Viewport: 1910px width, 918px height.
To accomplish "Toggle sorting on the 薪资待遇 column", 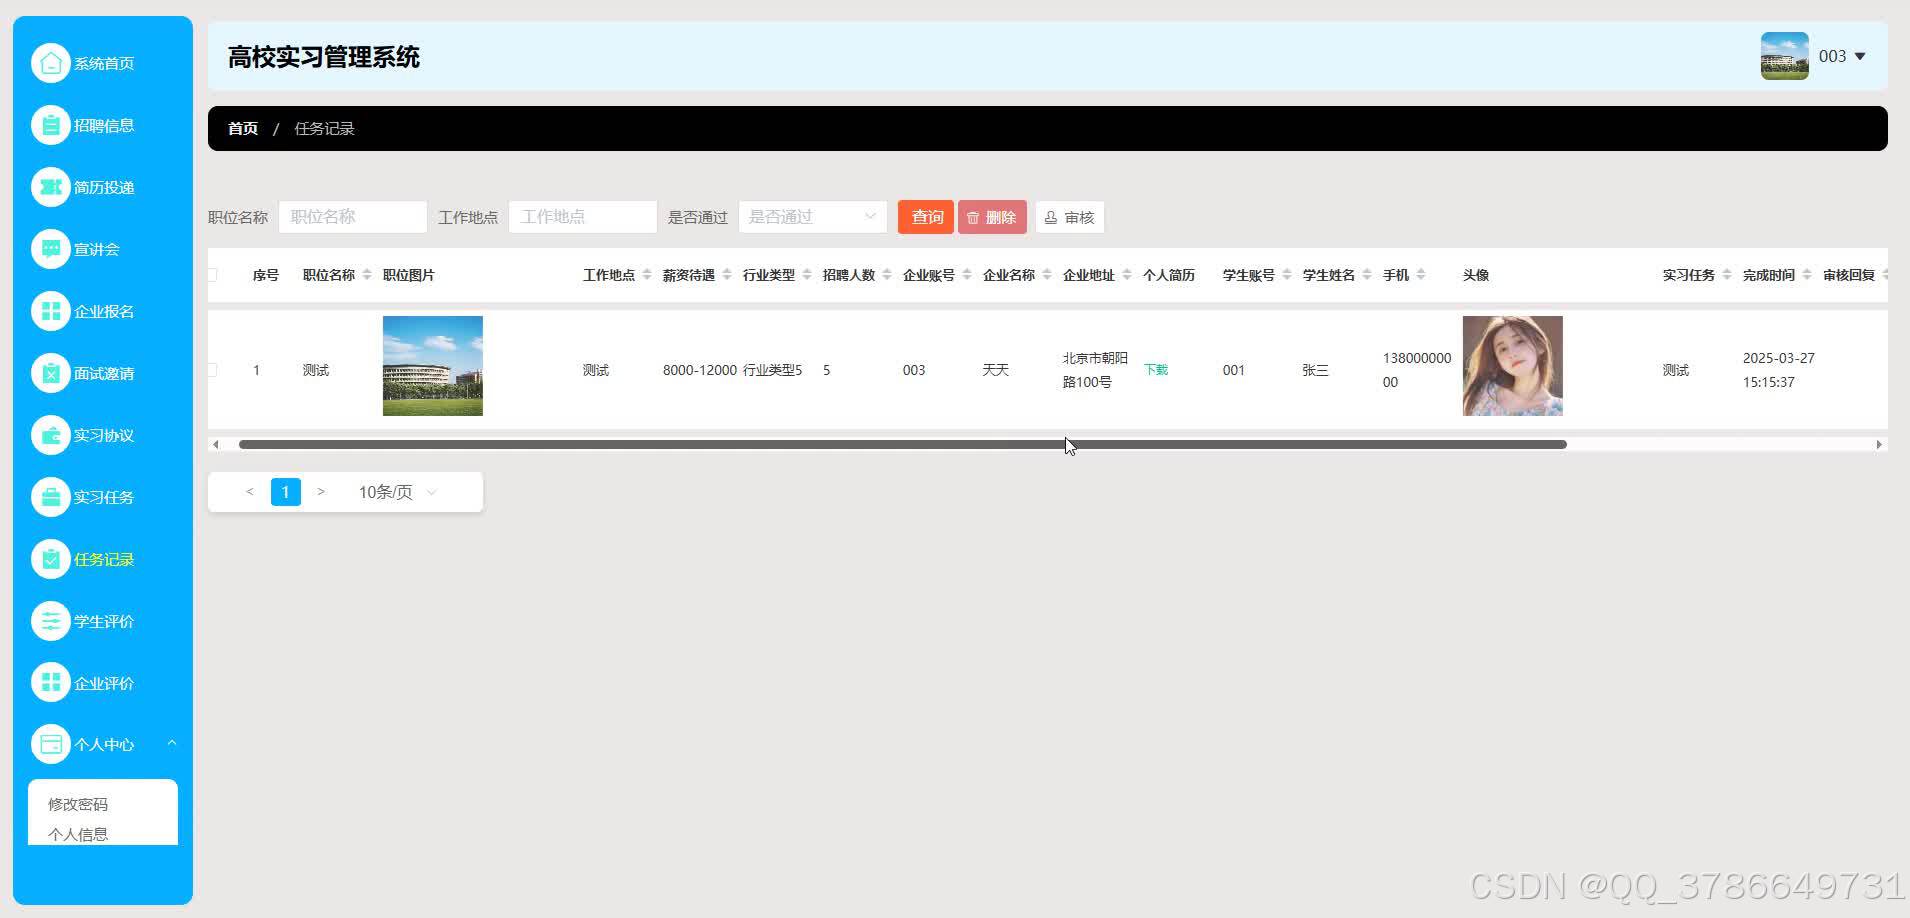I will (728, 274).
